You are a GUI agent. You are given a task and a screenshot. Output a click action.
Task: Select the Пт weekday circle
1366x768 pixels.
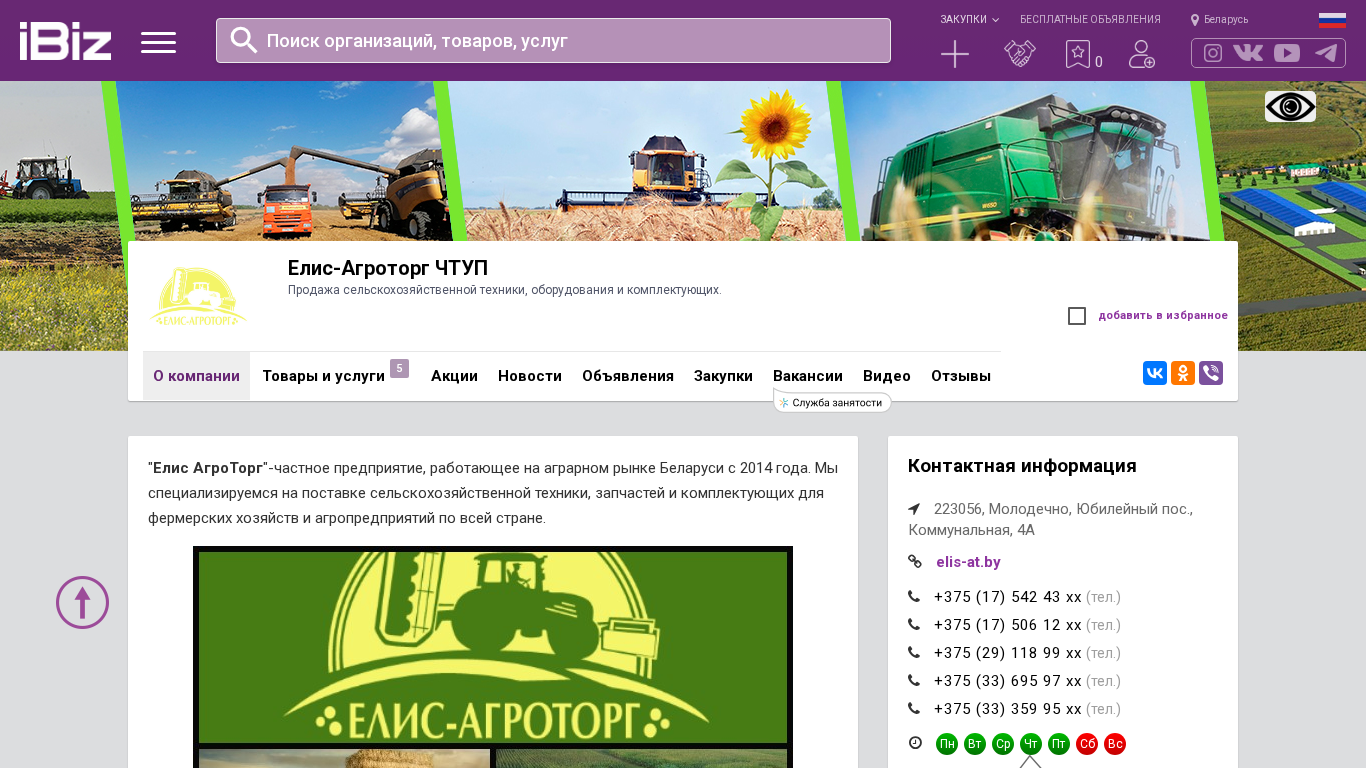(1059, 744)
